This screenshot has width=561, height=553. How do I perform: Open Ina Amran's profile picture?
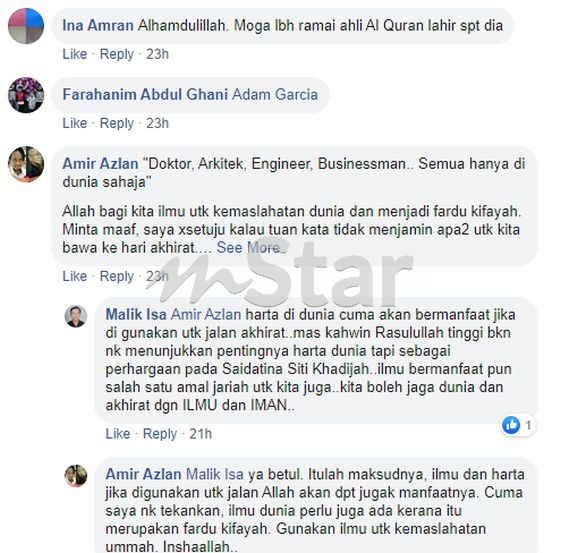point(26,26)
